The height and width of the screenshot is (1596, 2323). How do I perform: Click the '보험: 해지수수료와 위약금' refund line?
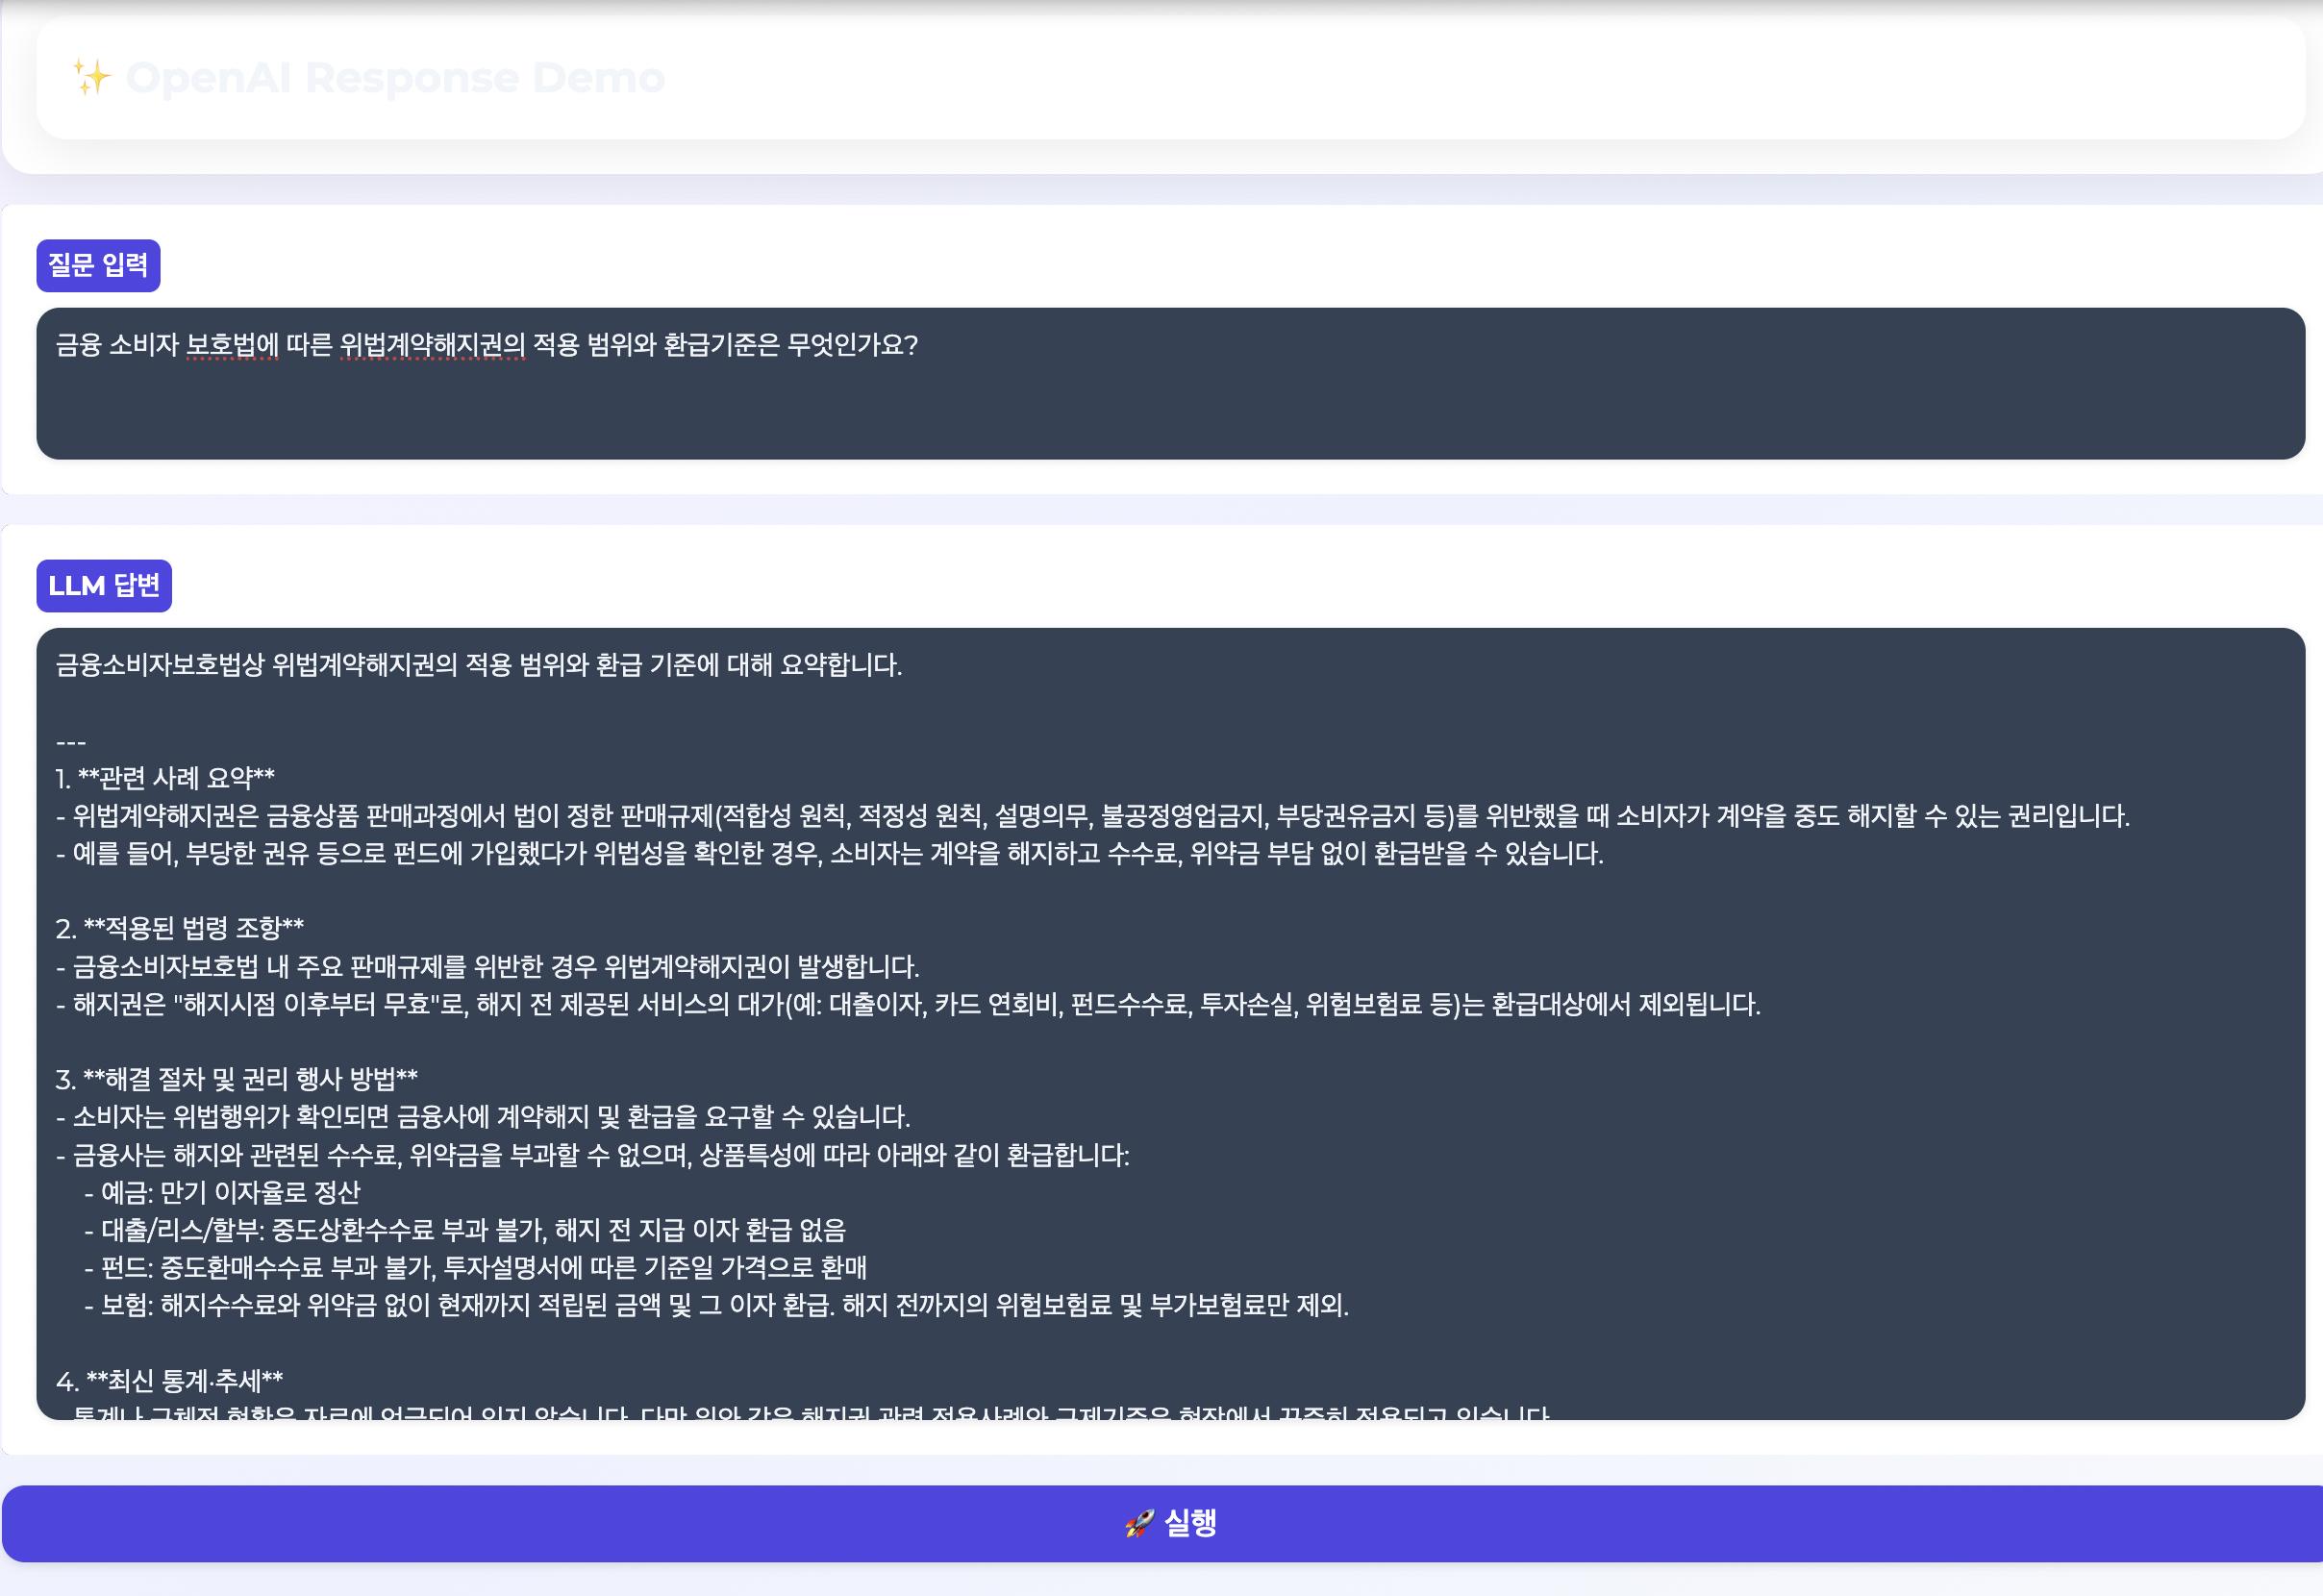(x=717, y=1305)
